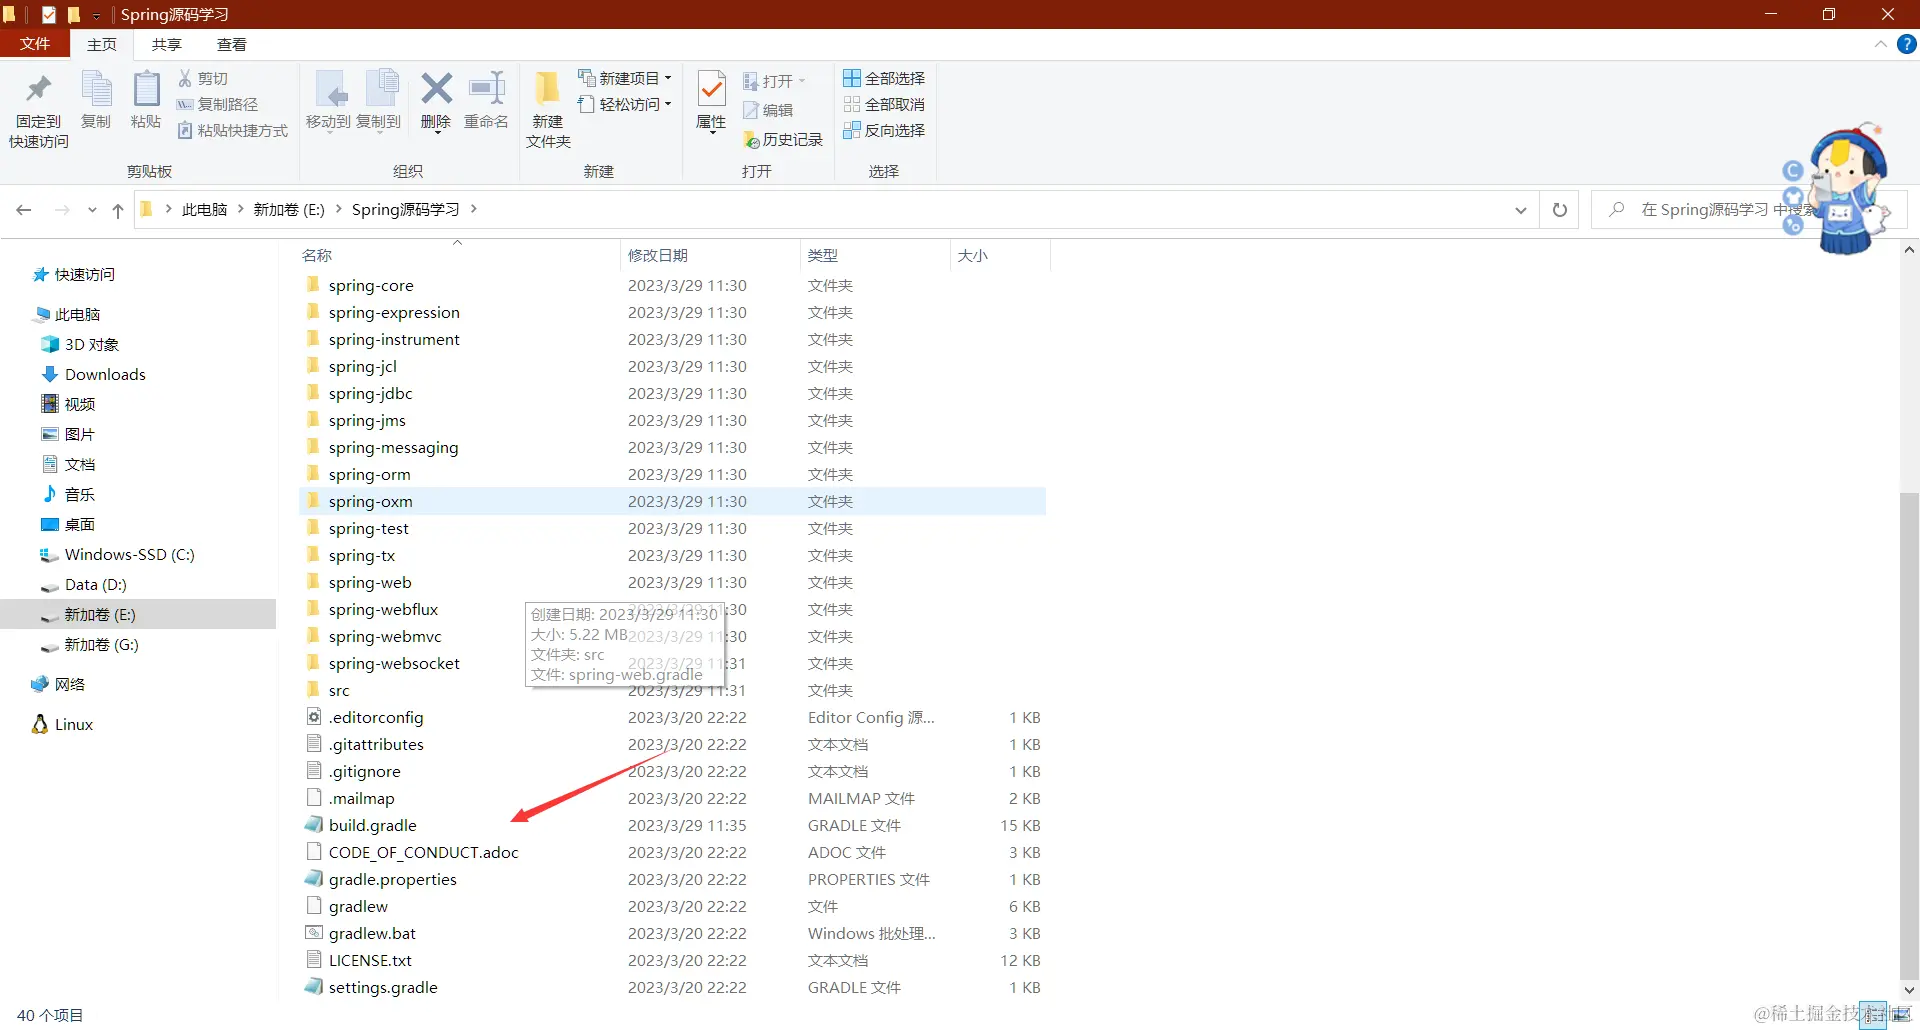
Task: Open the Open (打开) dropdown in ribbon
Action: 774,81
